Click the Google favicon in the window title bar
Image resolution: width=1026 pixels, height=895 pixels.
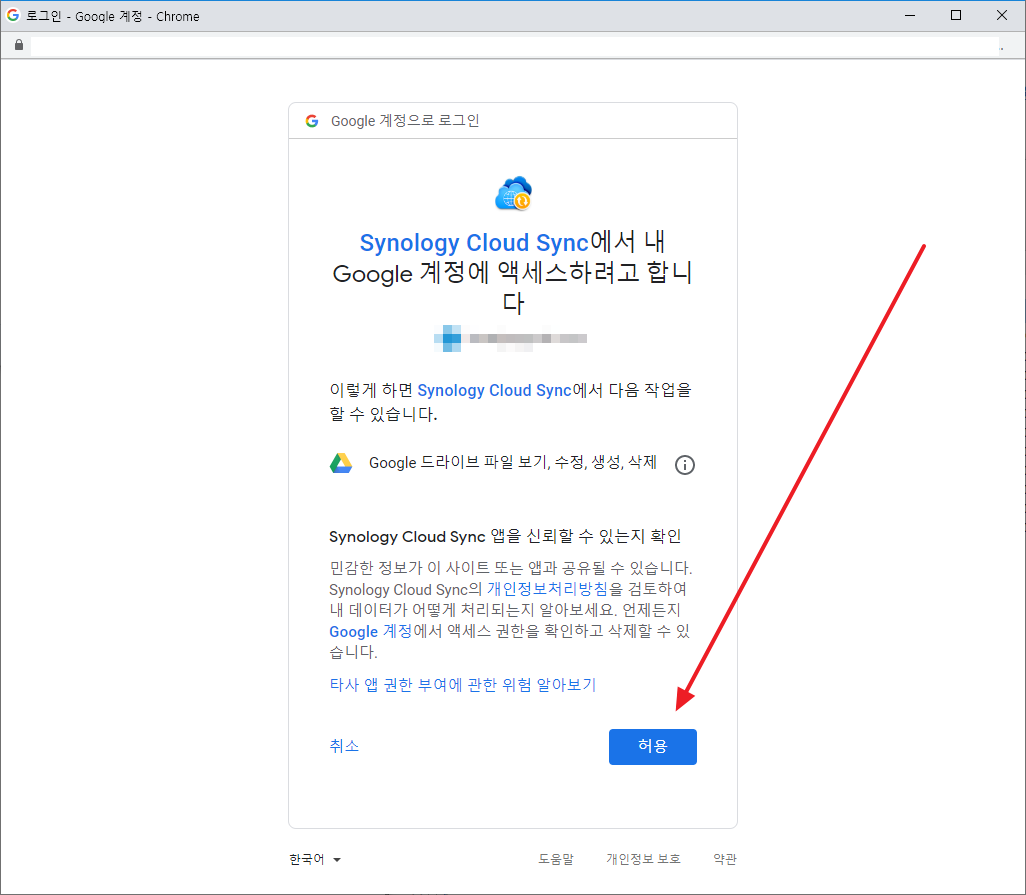tap(12, 15)
